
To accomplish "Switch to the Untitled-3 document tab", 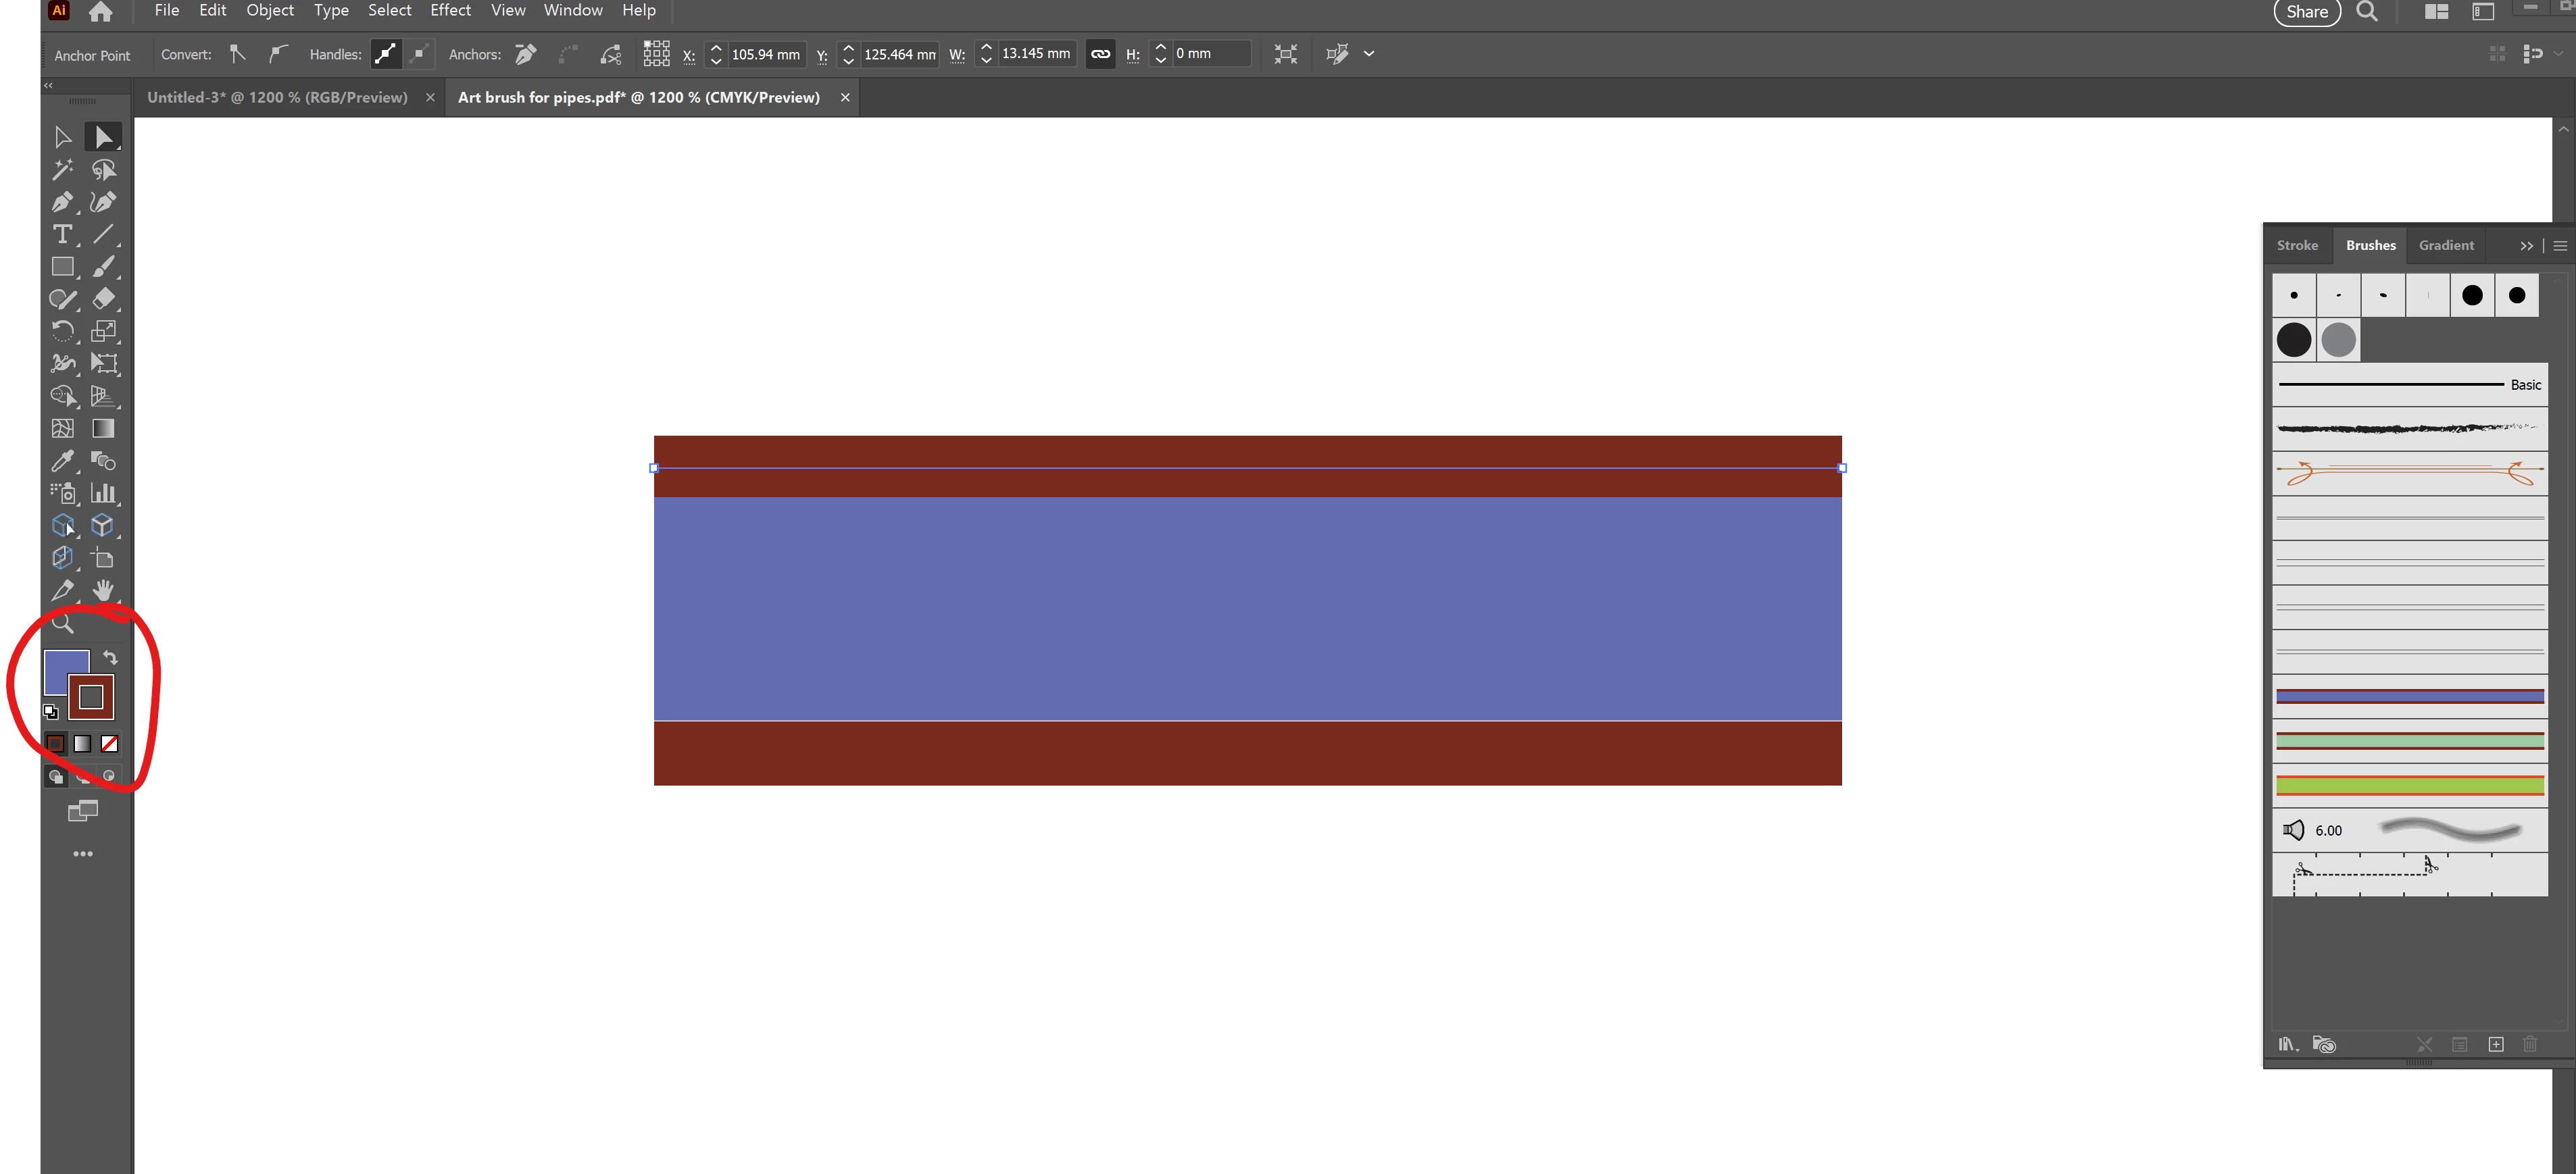I will (277, 97).
